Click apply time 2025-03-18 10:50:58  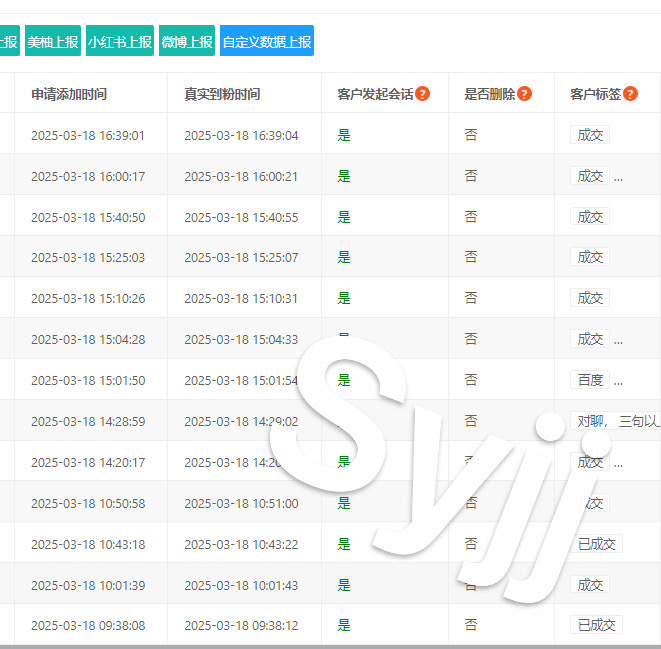[x=88, y=503]
